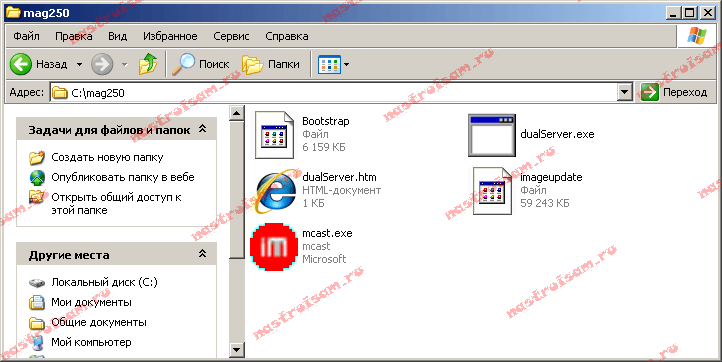
Task: Click the Views grid icon
Action: click(329, 64)
